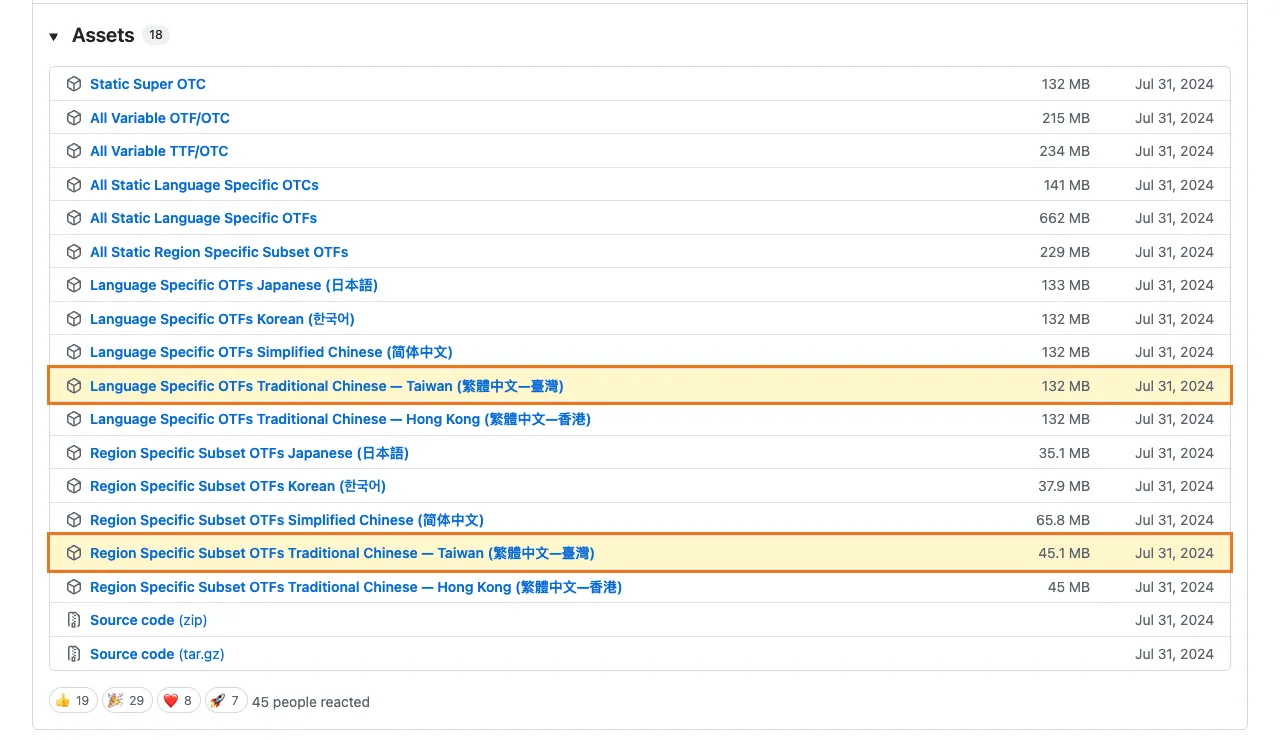The height and width of the screenshot is (740, 1280).
Task: Click package icon for All Static Region Specific Subset OTFs
Action: [74, 252]
